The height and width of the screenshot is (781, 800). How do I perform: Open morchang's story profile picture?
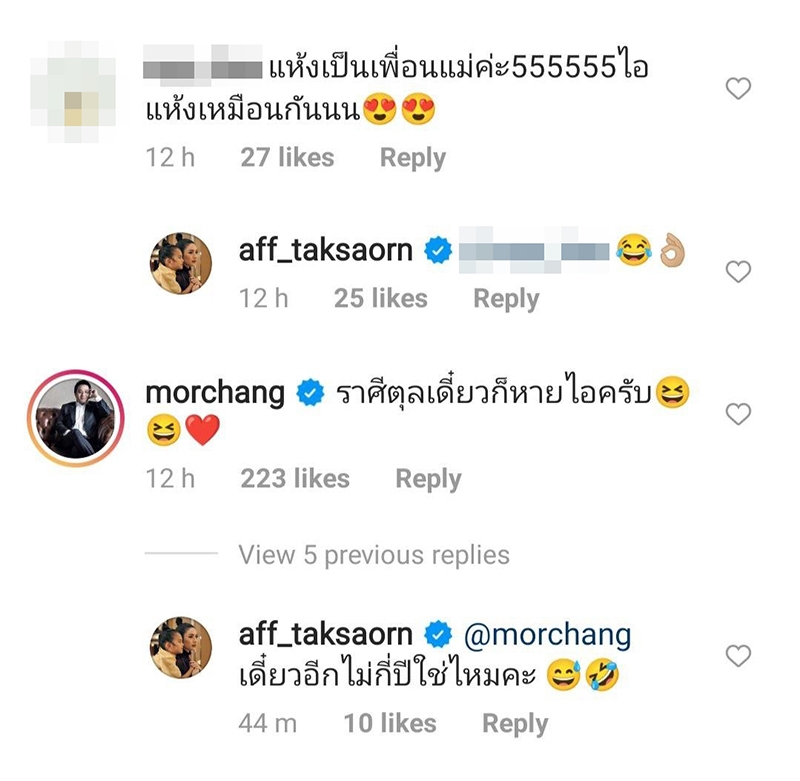point(76,418)
